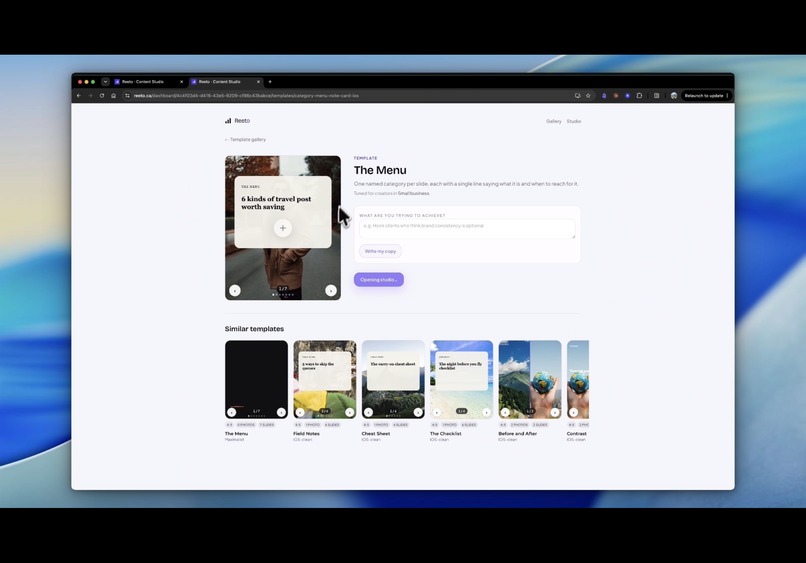The image size is (806, 563).
Task: Open the Studio nav link
Action: [x=574, y=121]
